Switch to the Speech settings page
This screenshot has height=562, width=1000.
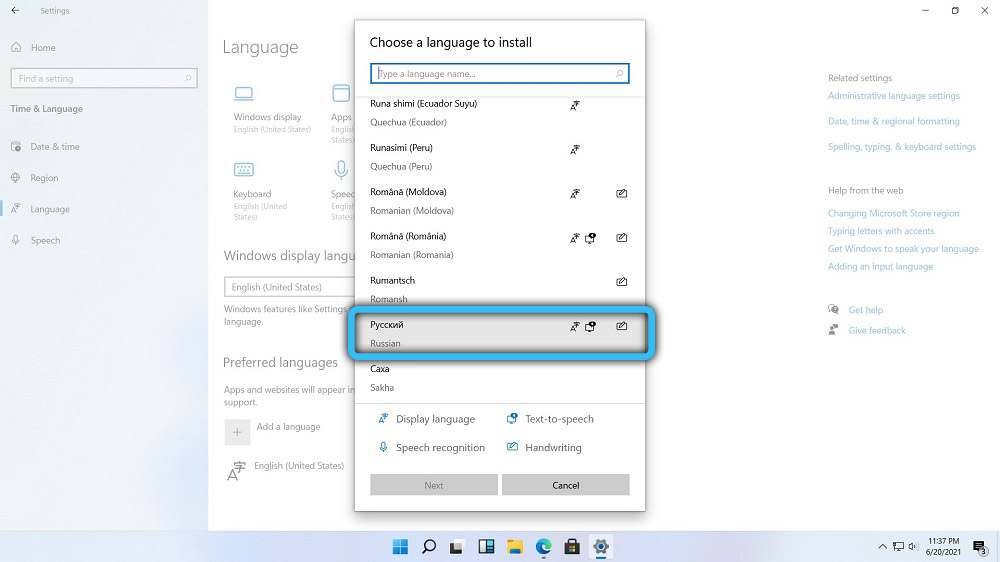pyautogui.click(x=45, y=241)
